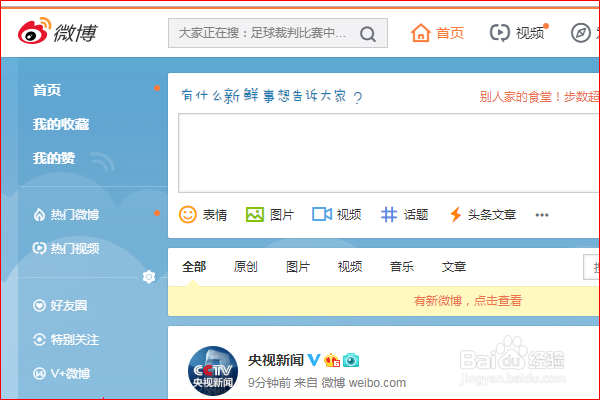The height and width of the screenshot is (400, 600).
Task: Click the hashtag topic icon
Action: click(389, 215)
